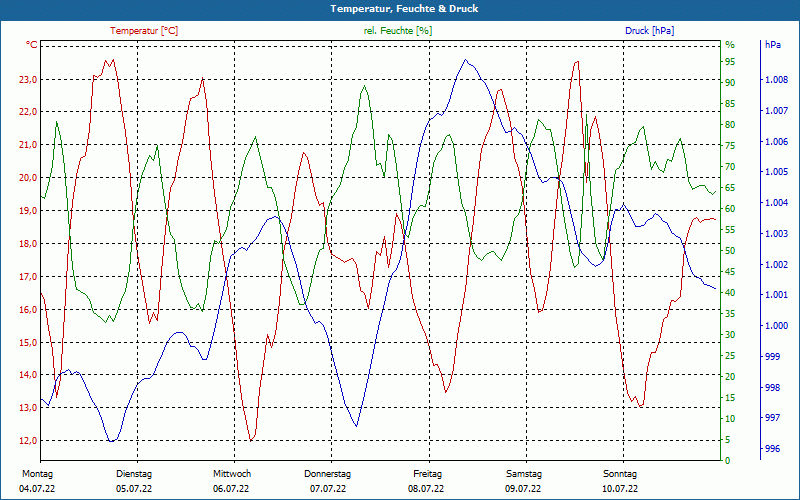
Task: Click the date 10.07.22
Action: click(x=620, y=489)
